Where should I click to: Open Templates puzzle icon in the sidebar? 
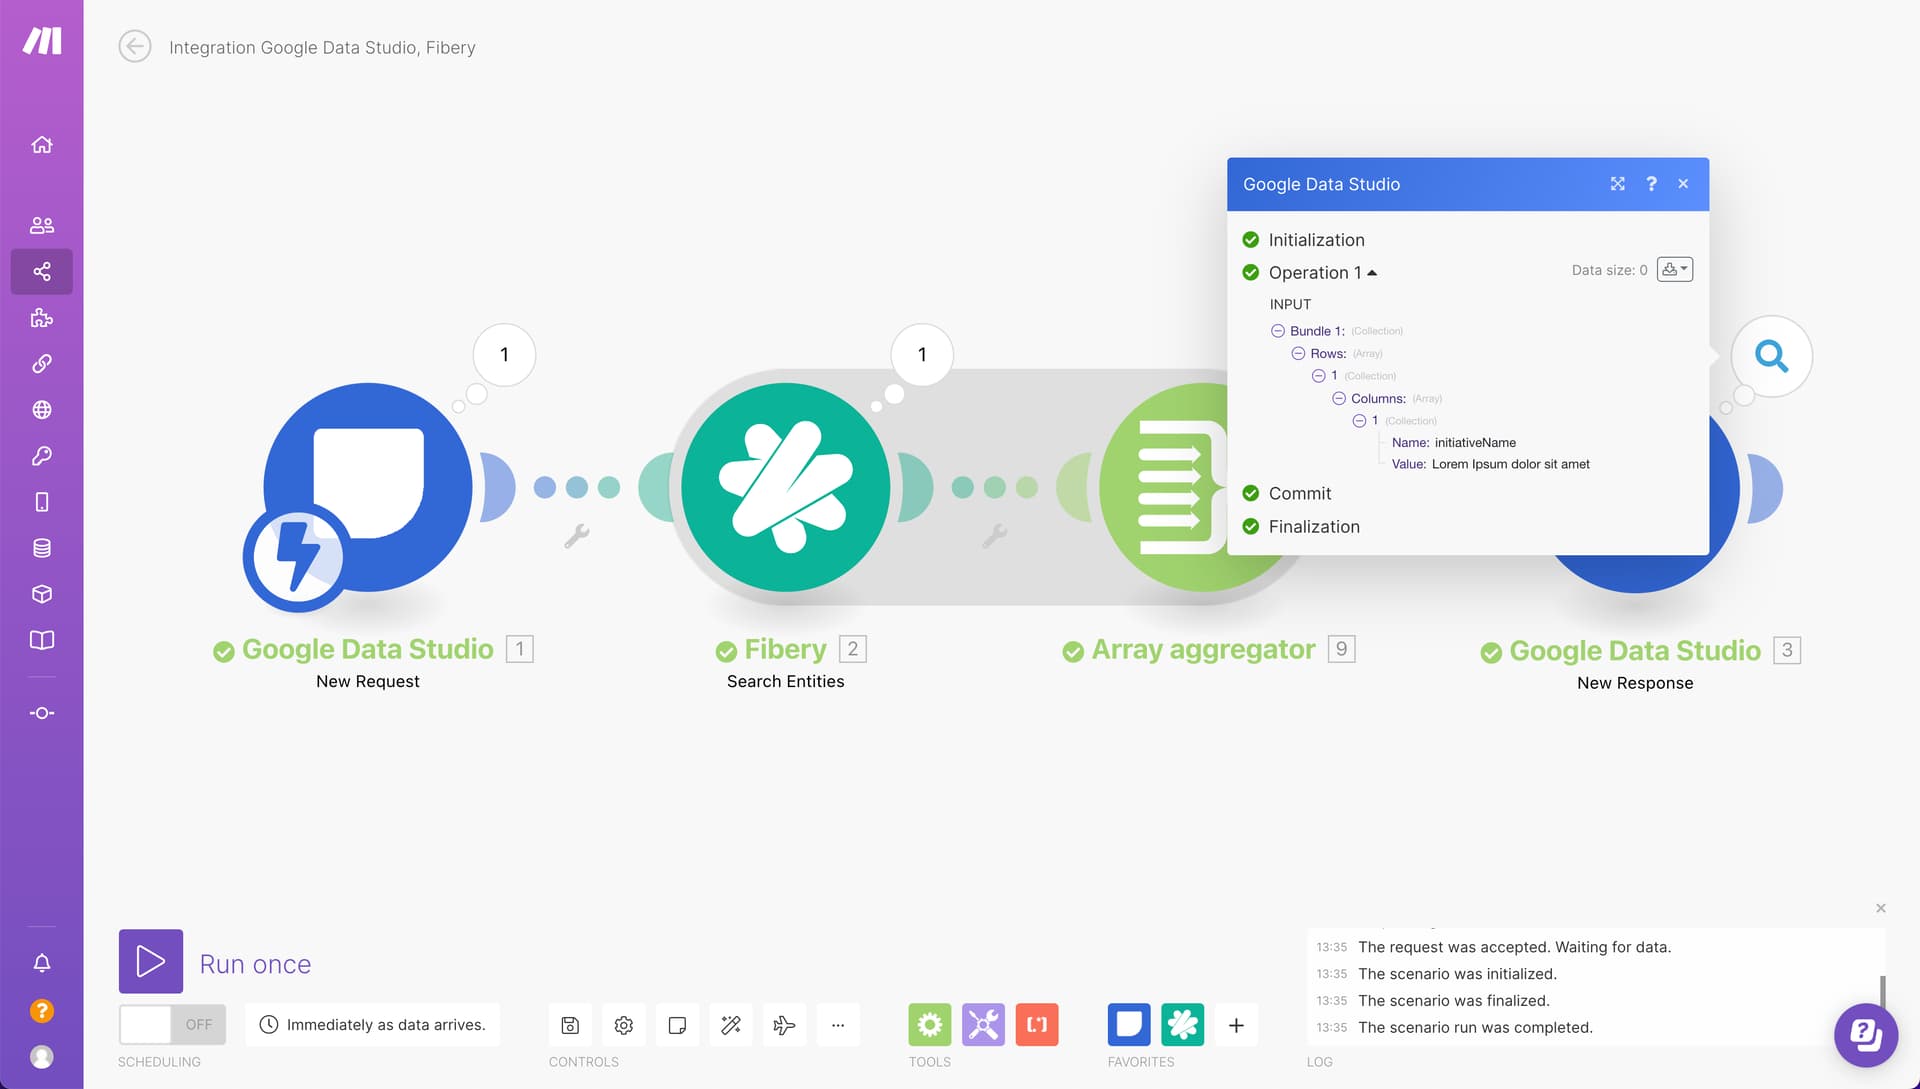click(42, 318)
